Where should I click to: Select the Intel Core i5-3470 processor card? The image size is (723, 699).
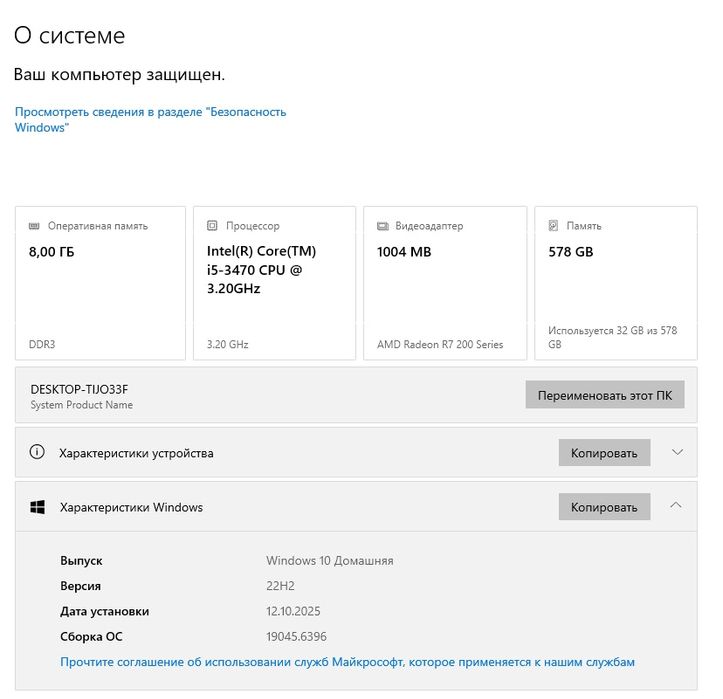point(274,283)
